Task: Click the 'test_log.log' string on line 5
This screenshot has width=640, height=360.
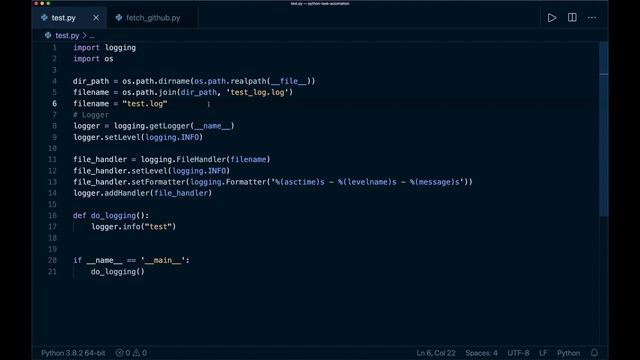Action: [257, 92]
